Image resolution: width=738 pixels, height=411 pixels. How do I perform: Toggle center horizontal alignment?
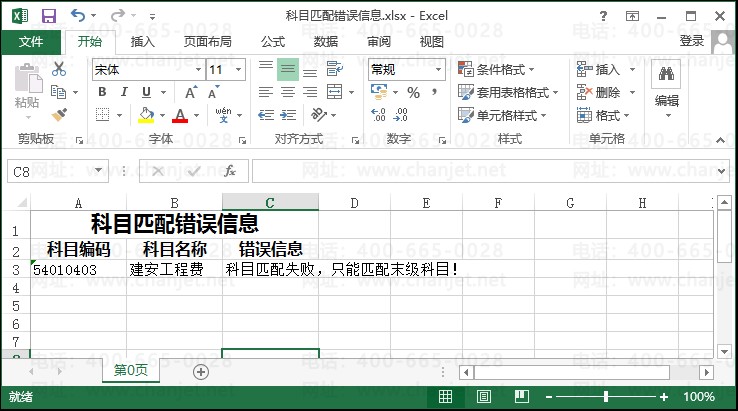point(288,92)
